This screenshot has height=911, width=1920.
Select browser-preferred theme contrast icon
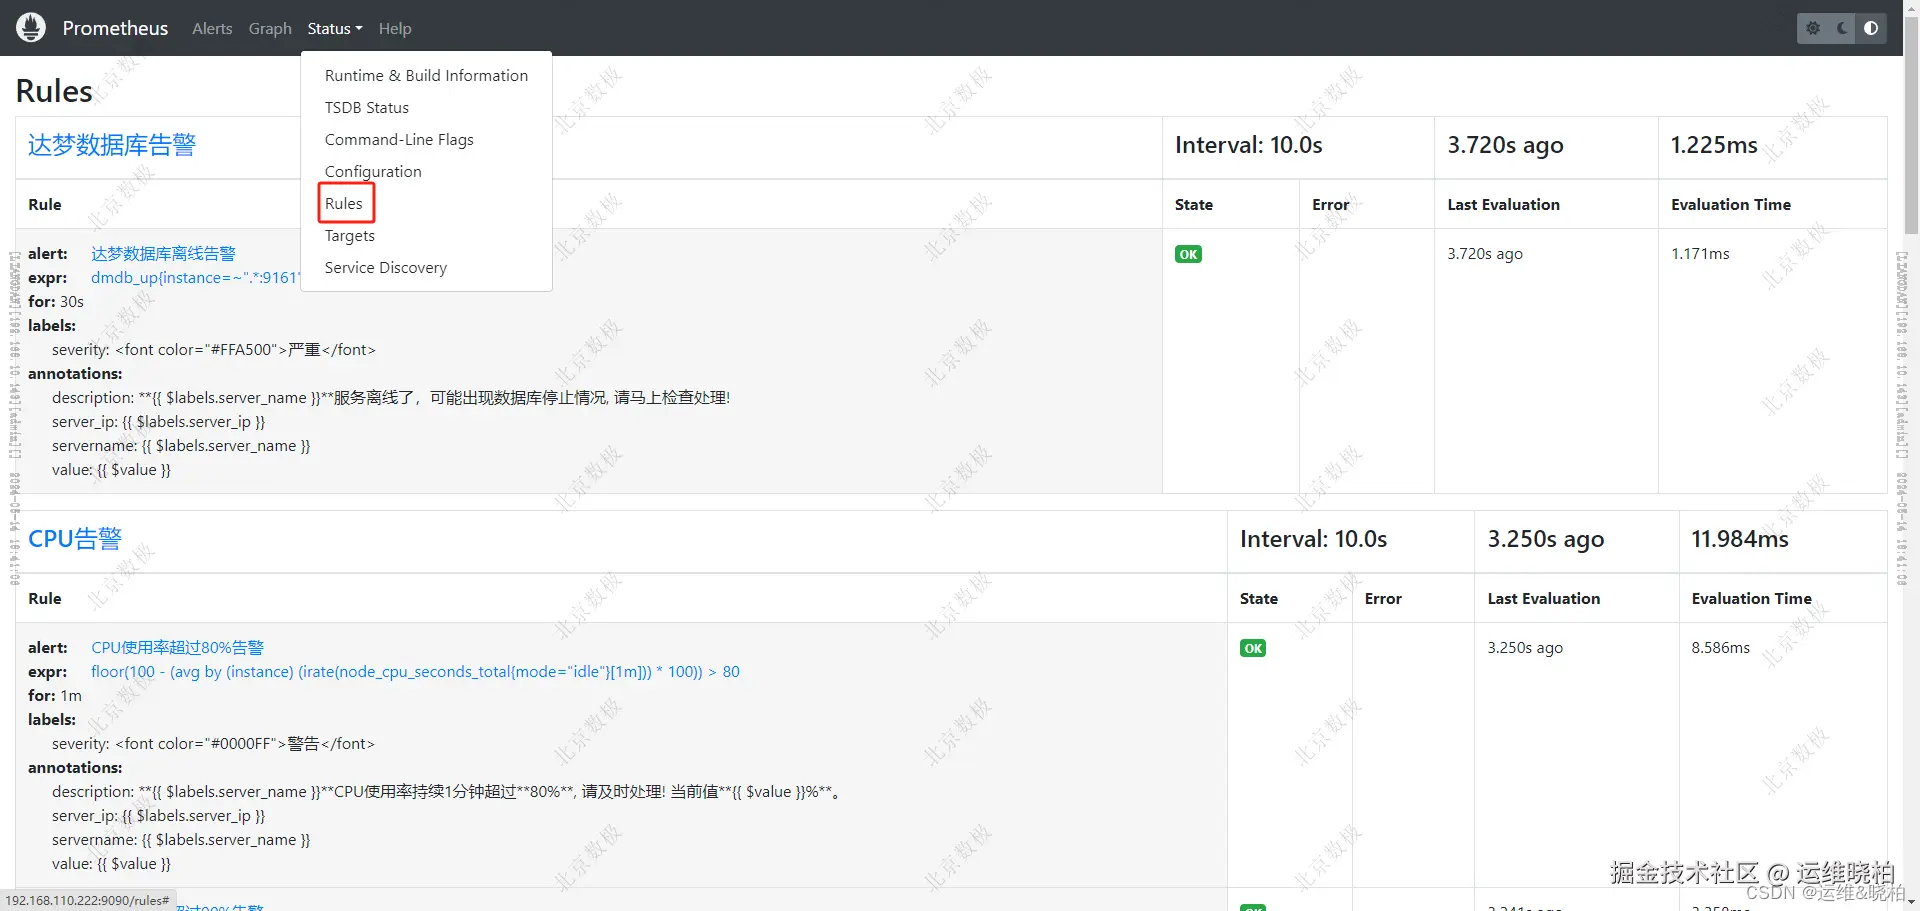coord(1871,28)
